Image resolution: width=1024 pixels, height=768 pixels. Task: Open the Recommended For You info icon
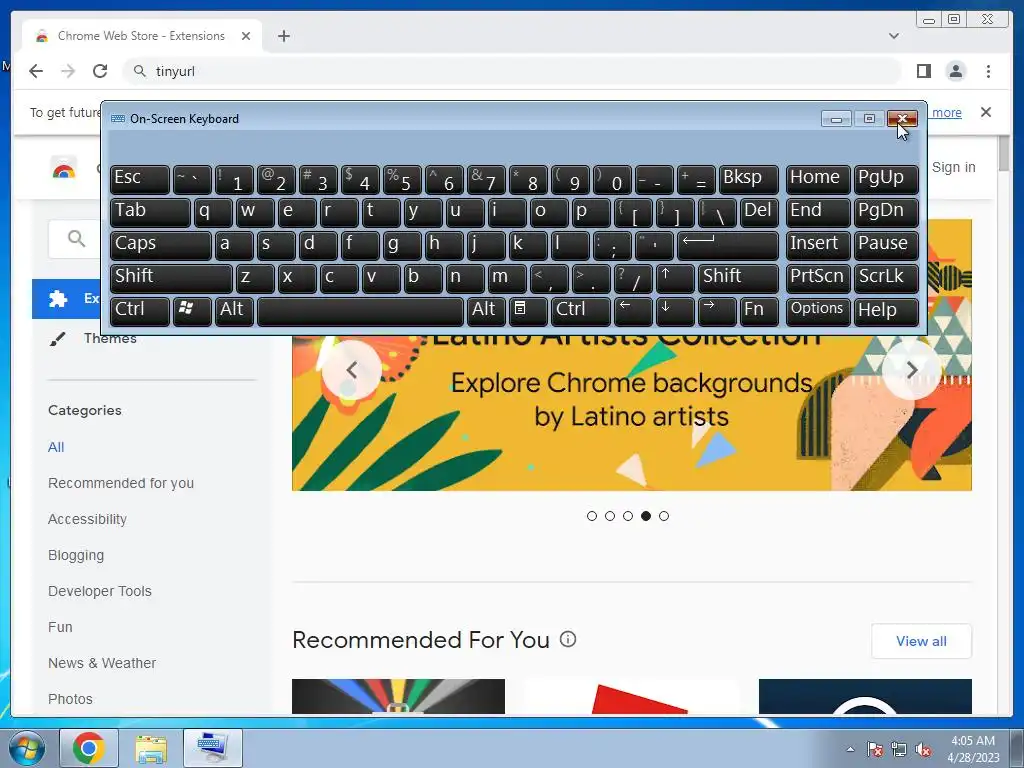coord(568,639)
